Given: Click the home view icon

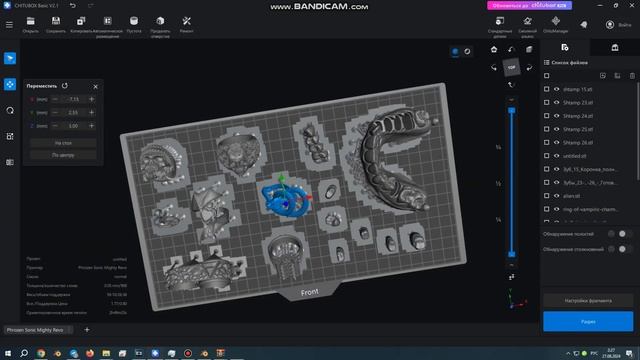Looking at the screenshot, I should (x=494, y=49).
